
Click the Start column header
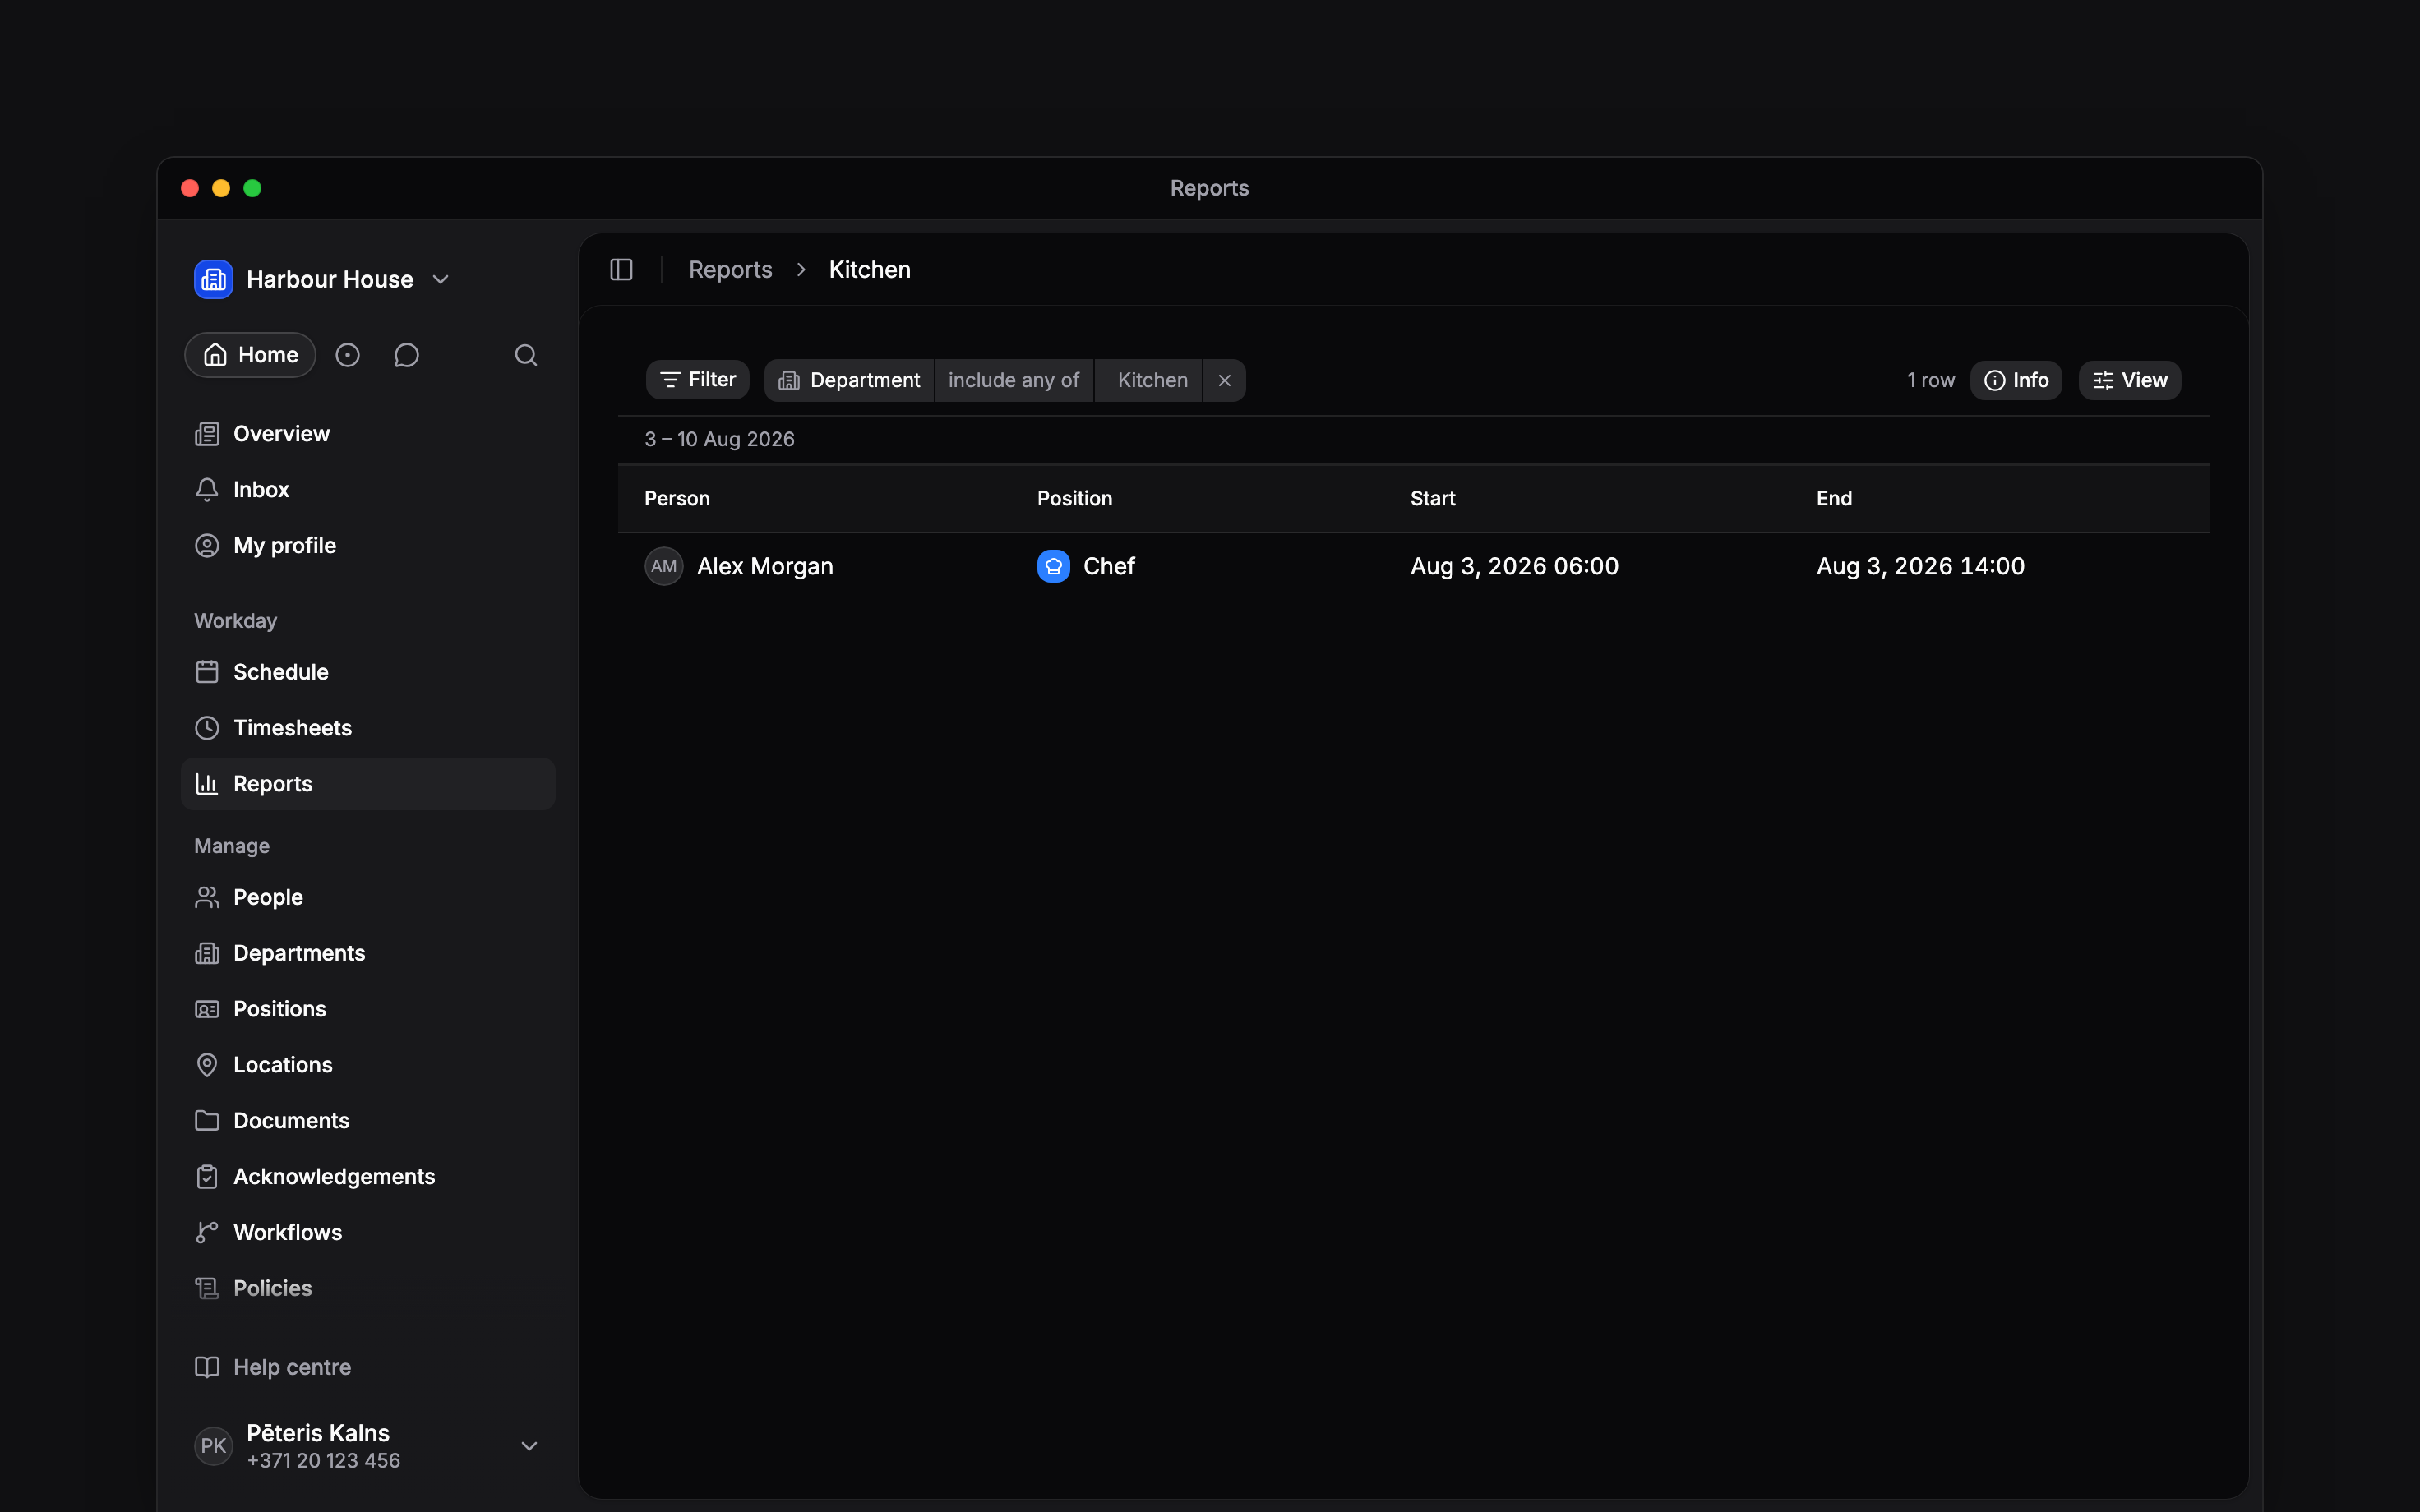coord(1432,499)
